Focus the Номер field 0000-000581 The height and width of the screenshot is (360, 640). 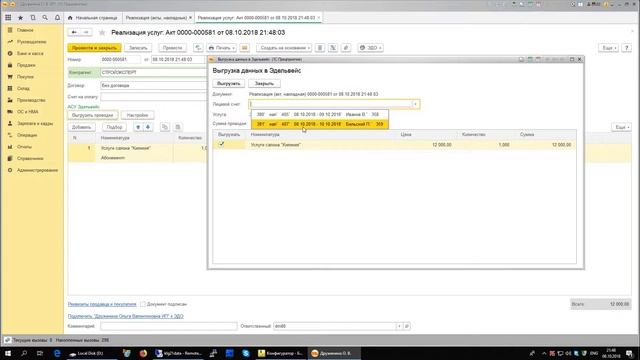point(120,60)
